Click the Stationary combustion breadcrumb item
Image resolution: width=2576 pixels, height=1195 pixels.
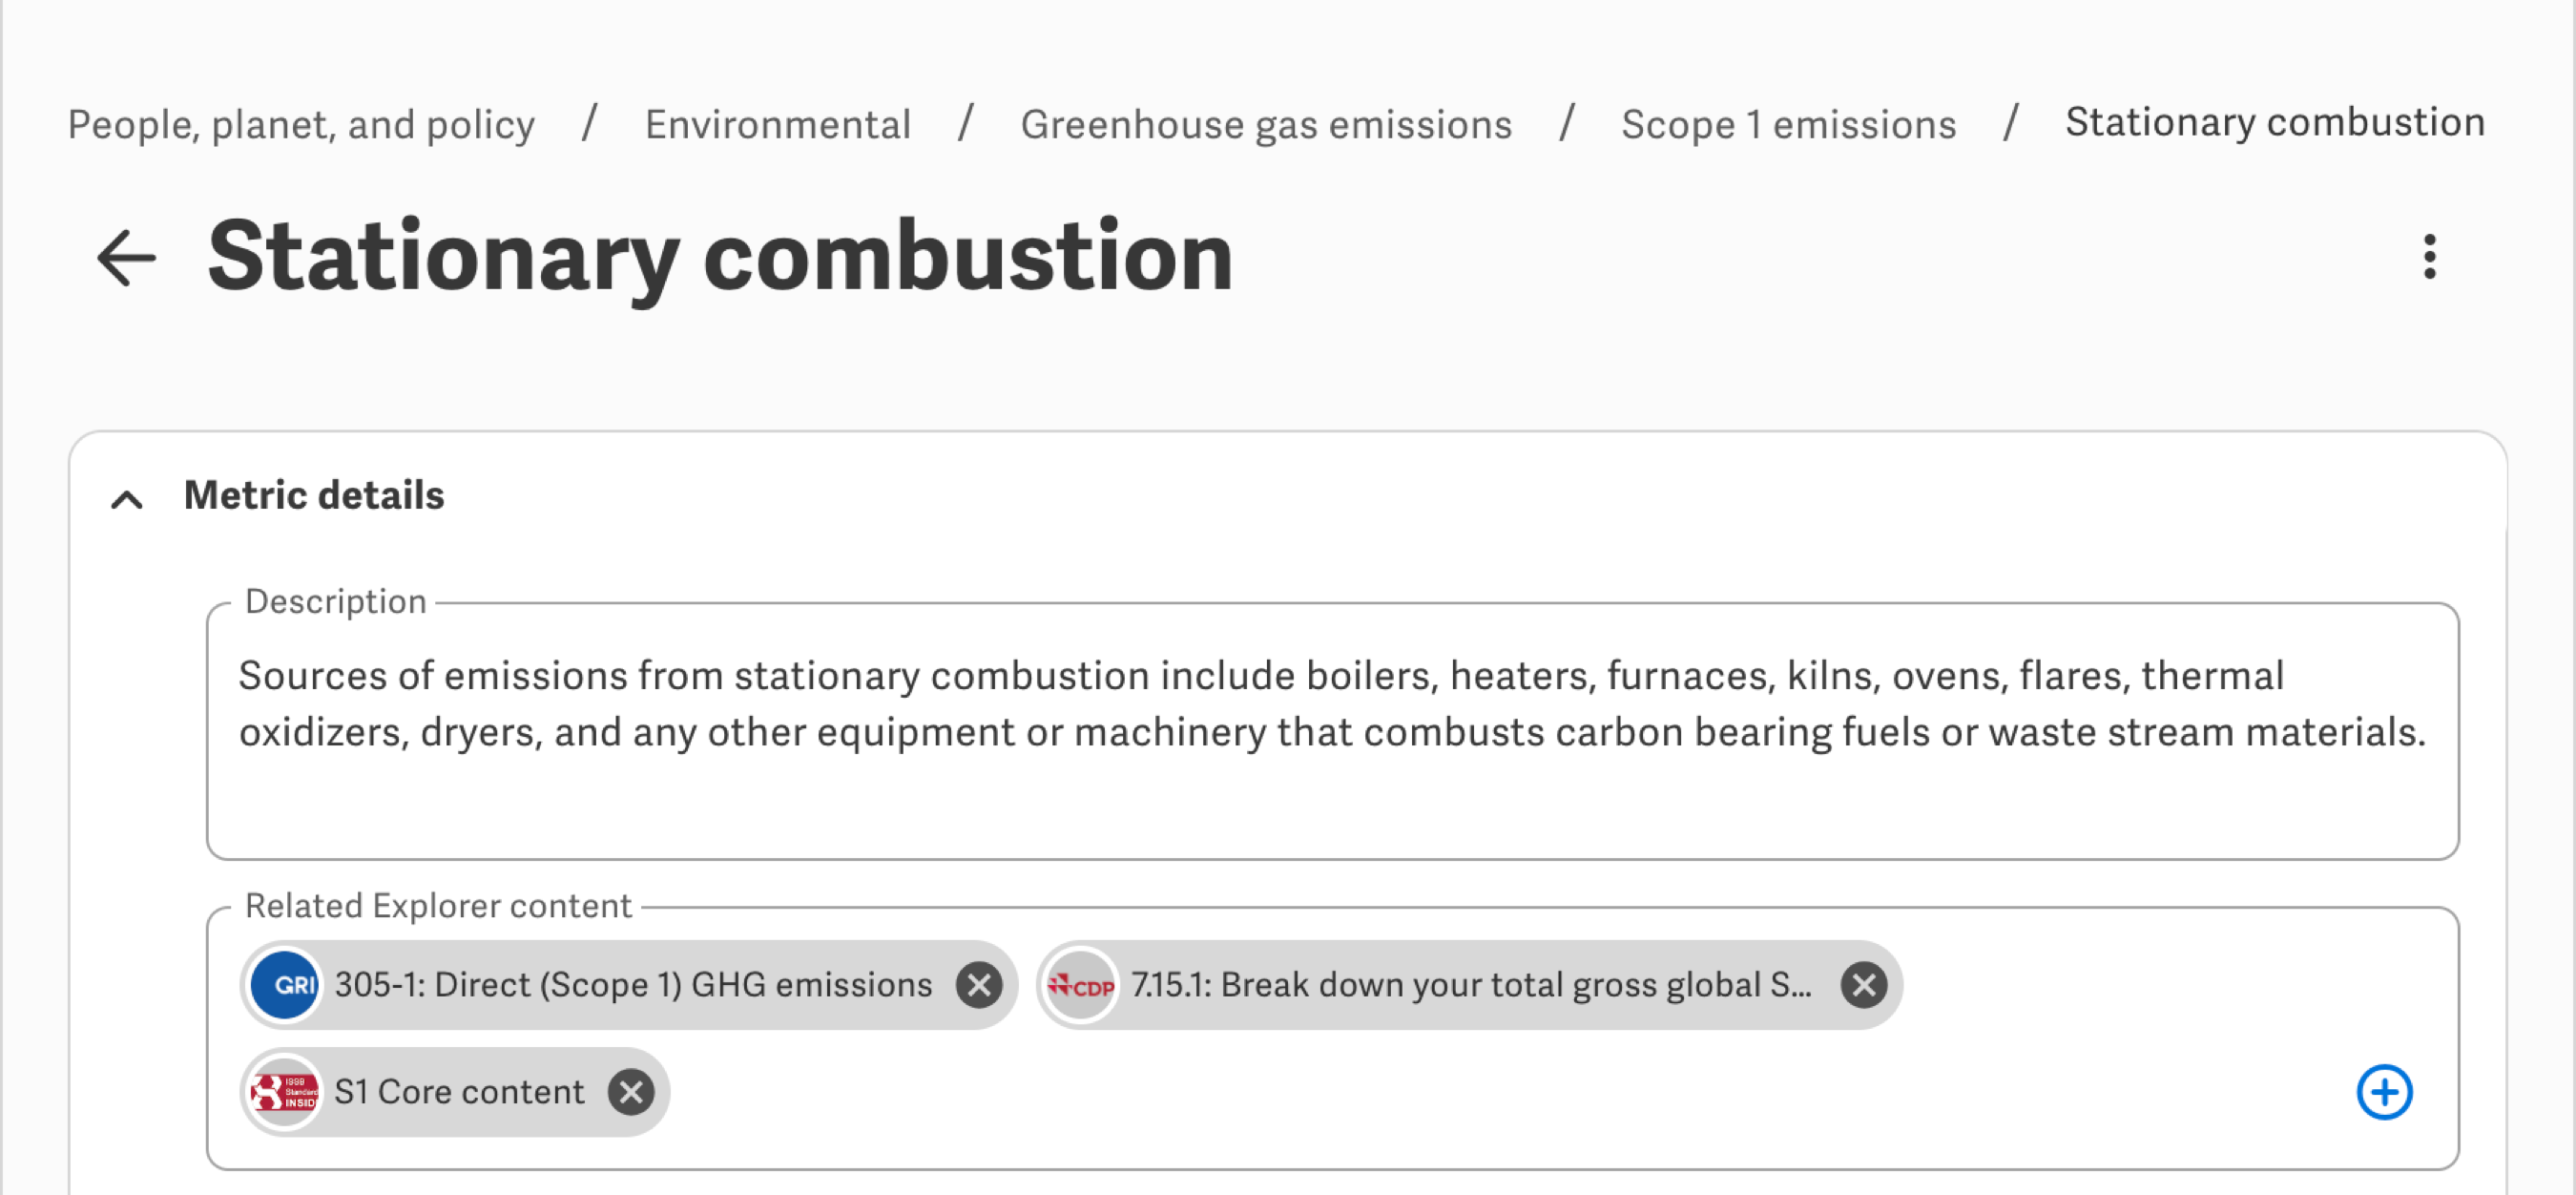2274,122
